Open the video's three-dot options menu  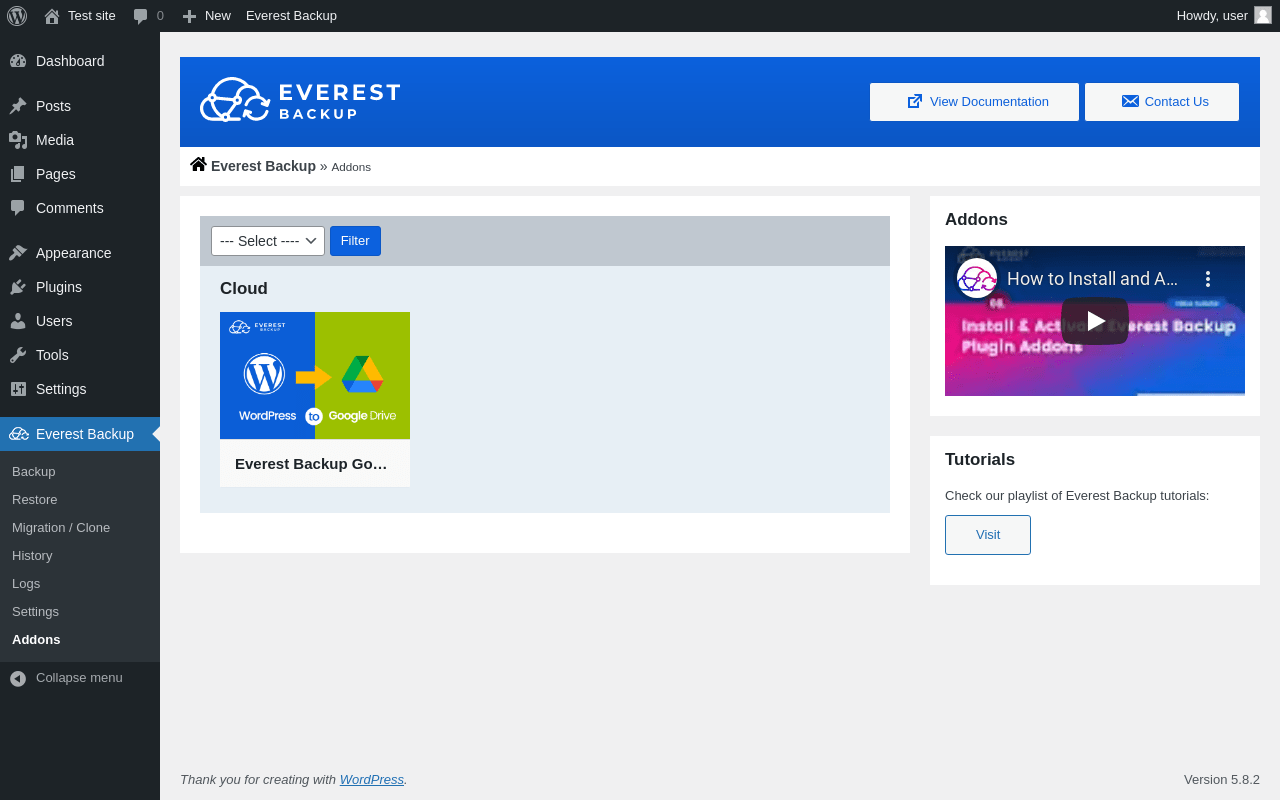pyautogui.click(x=1208, y=279)
